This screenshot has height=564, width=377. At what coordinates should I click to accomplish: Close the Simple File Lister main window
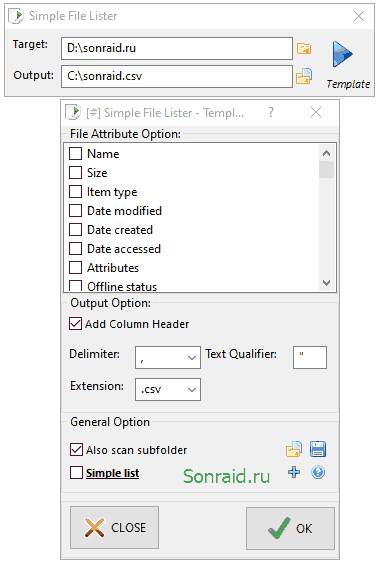pos(359,16)
